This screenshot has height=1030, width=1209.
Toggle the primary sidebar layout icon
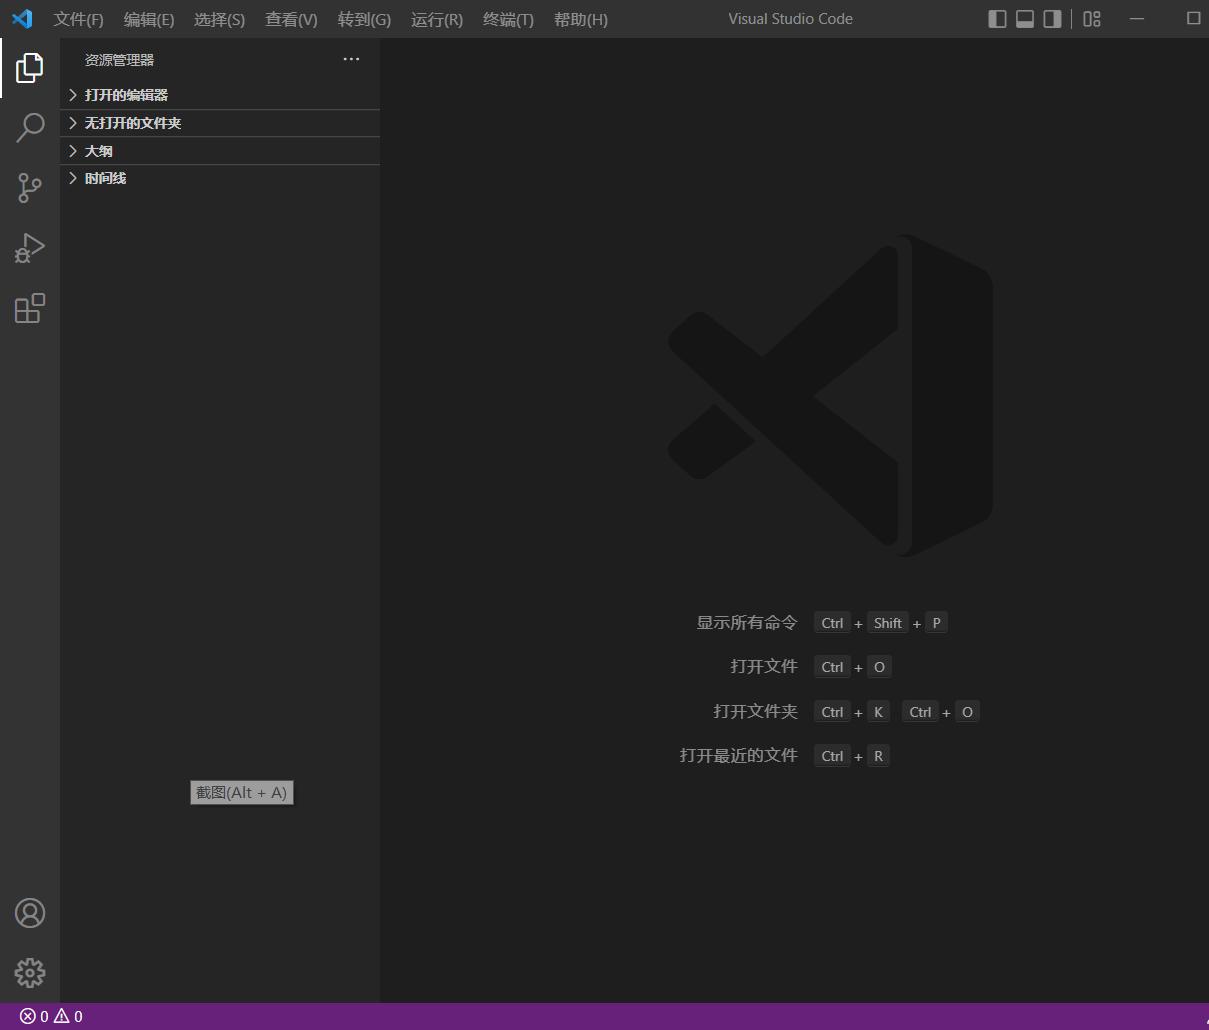click(x=997, y=19)
